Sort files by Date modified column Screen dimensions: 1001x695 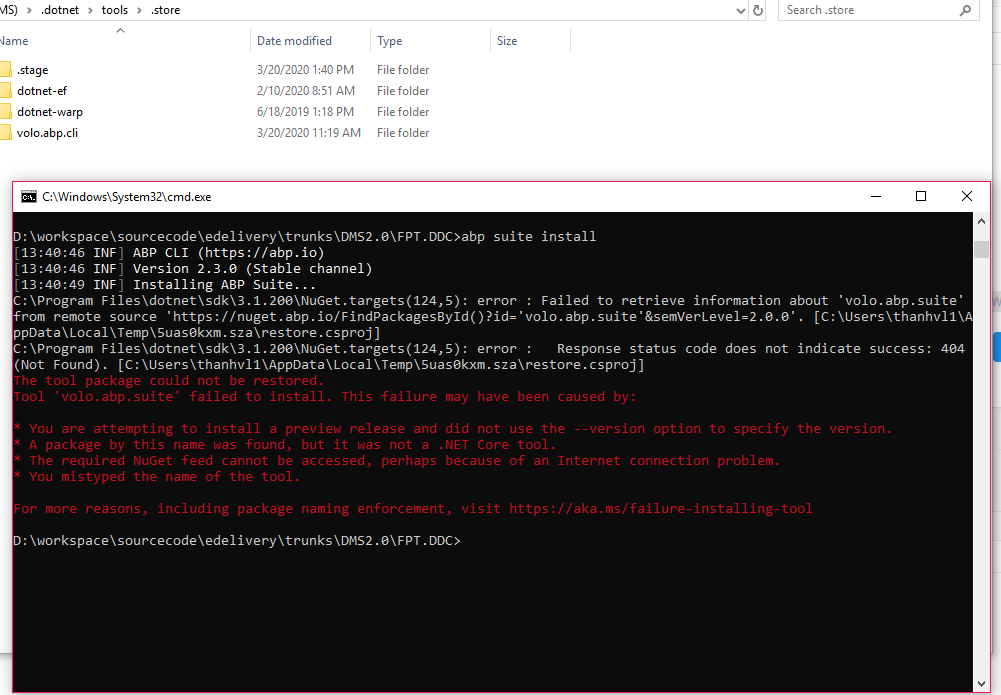[x=294, y=41]
